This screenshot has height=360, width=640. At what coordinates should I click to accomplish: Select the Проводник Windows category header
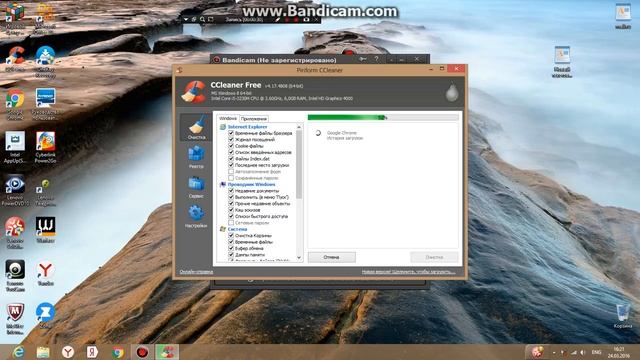251,184
